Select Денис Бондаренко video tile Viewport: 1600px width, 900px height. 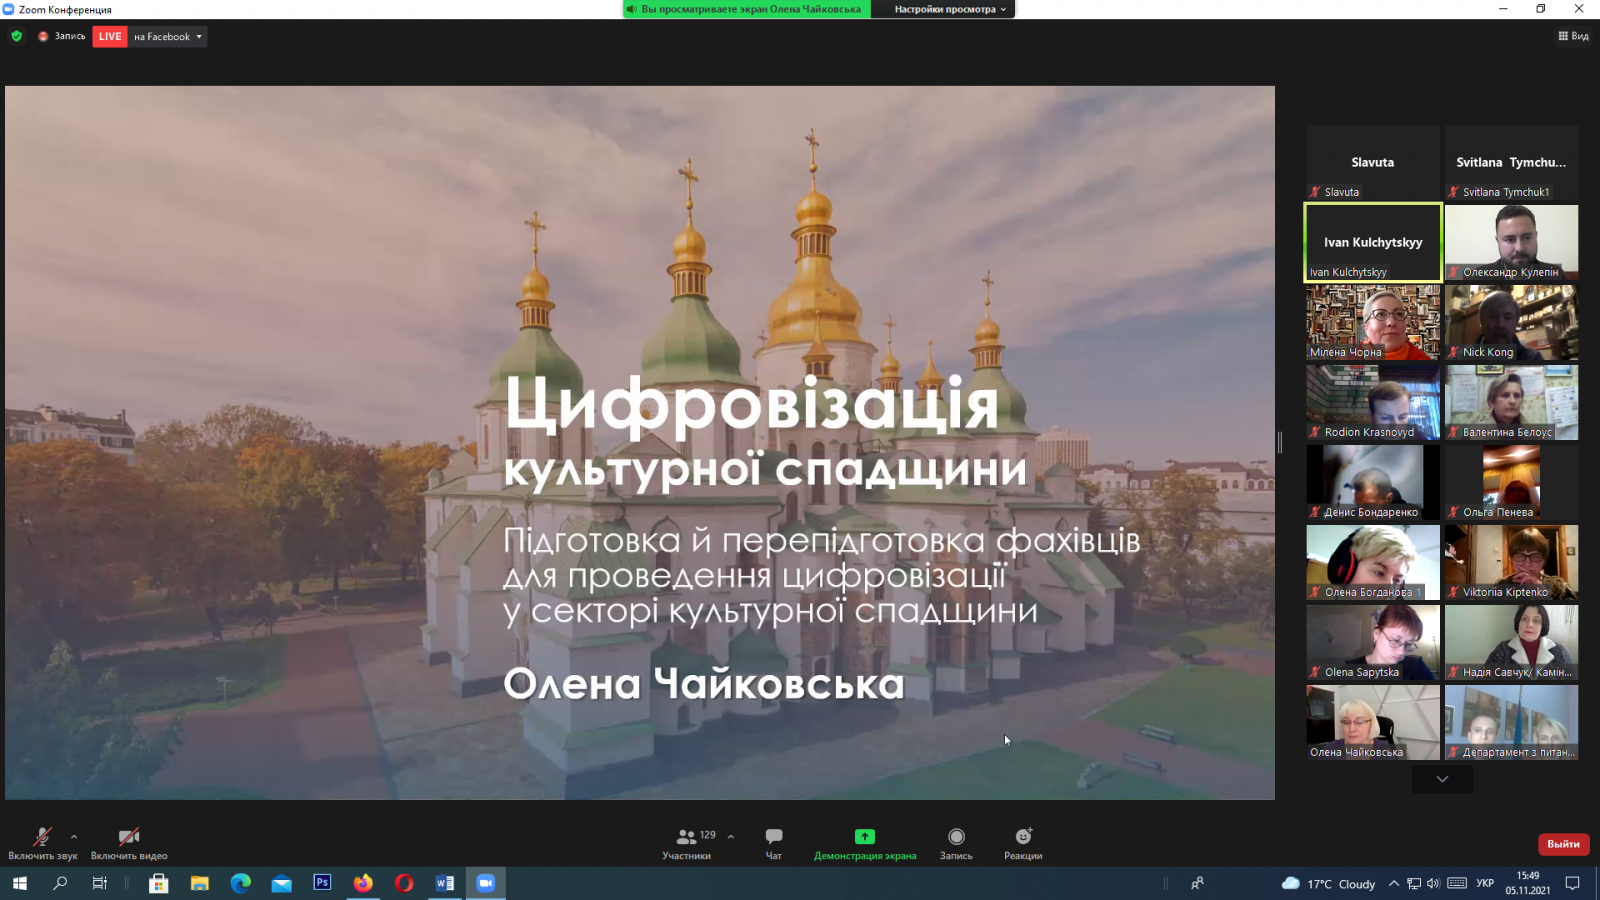click(x=1373, y=482)
